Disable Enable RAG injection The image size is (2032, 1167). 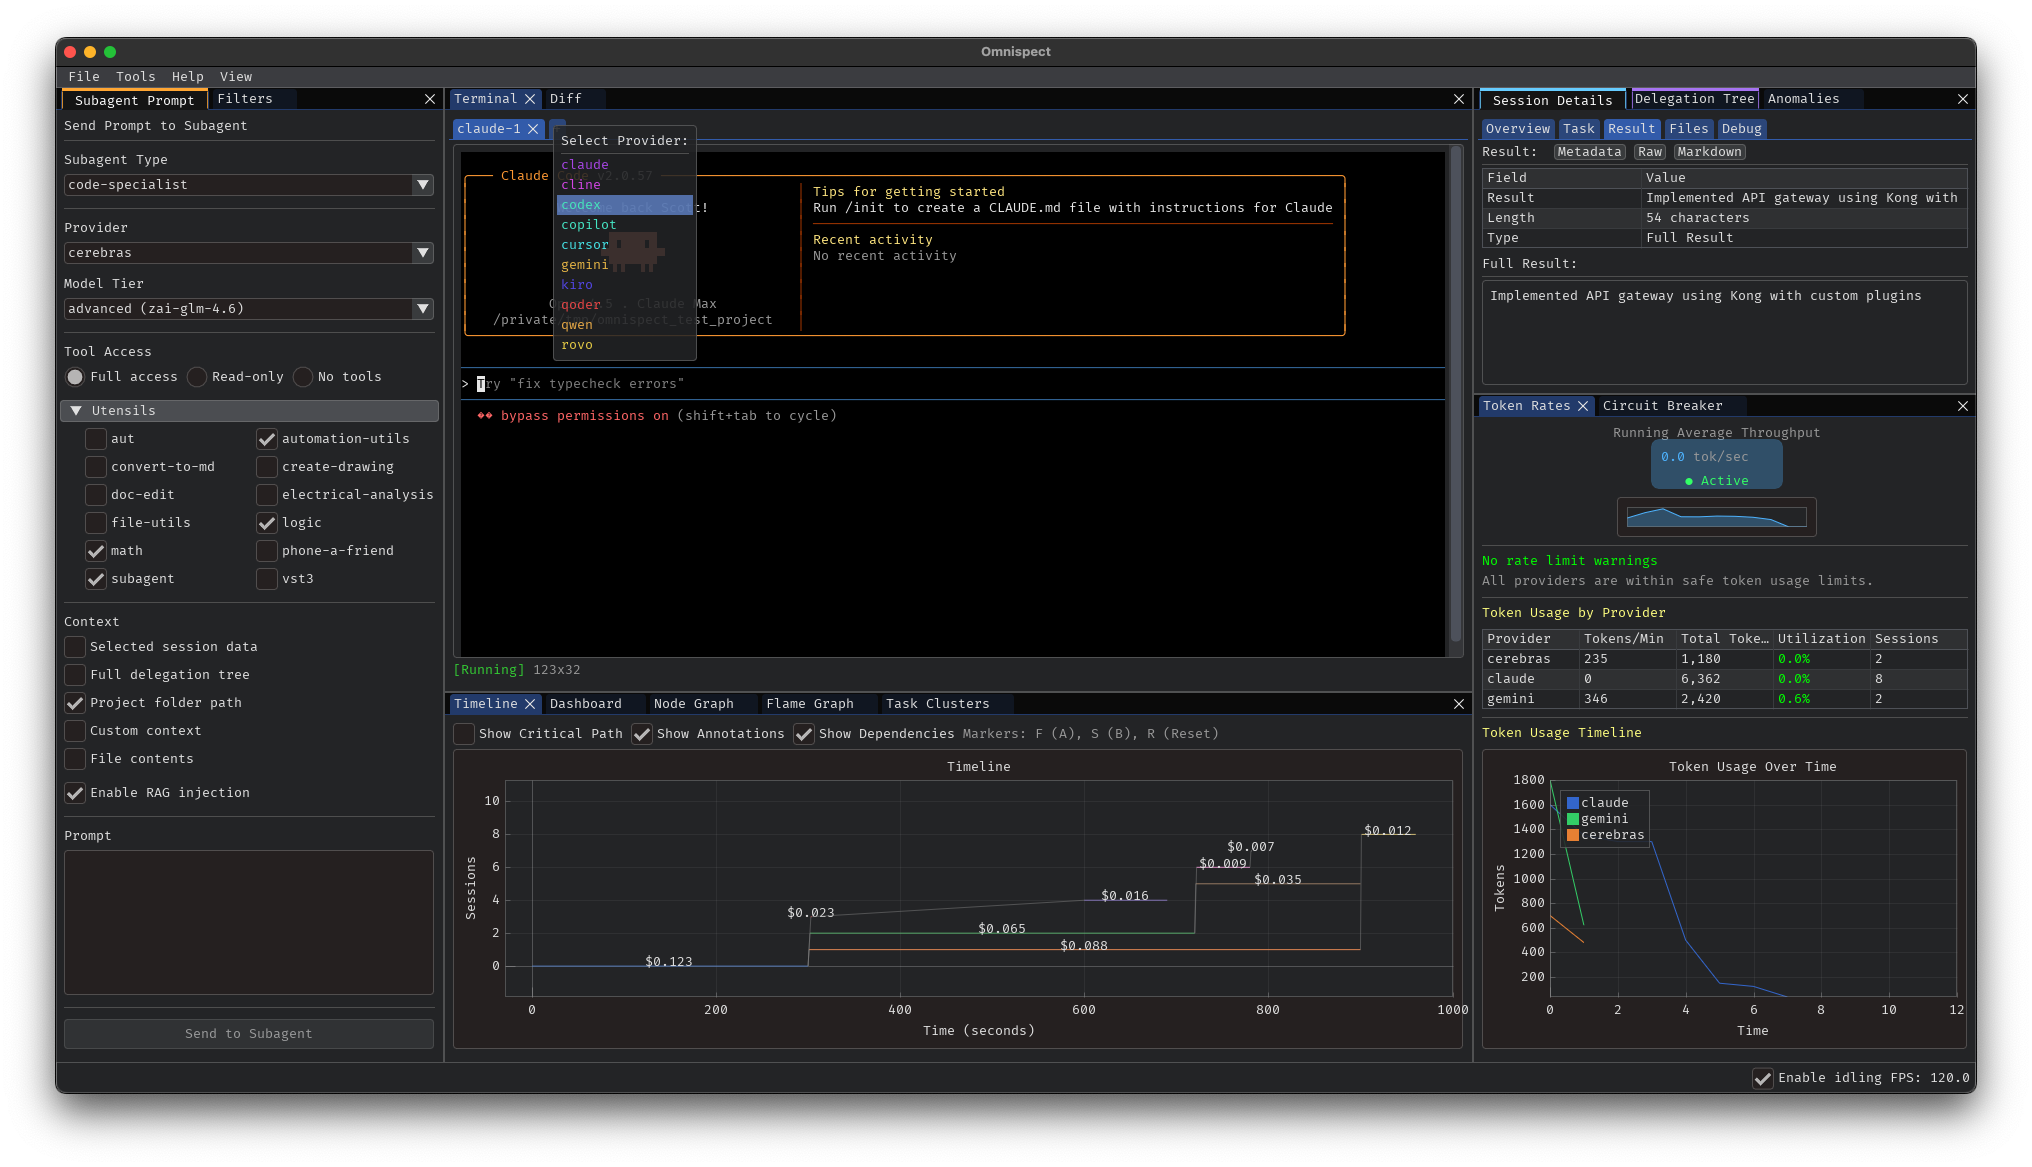click(x=75, y=793)
